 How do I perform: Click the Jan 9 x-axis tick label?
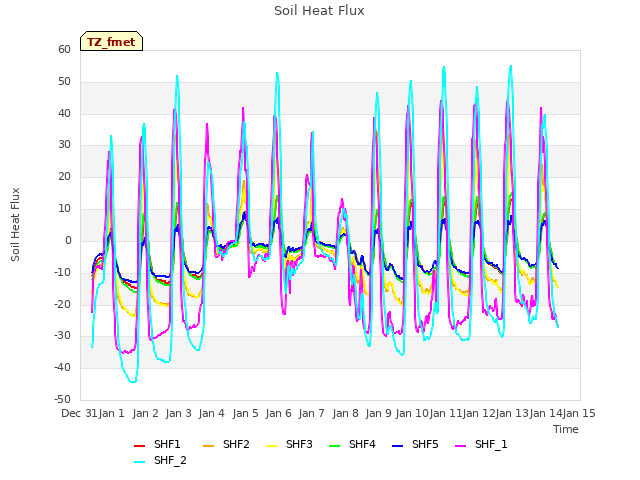click(378, 413)
